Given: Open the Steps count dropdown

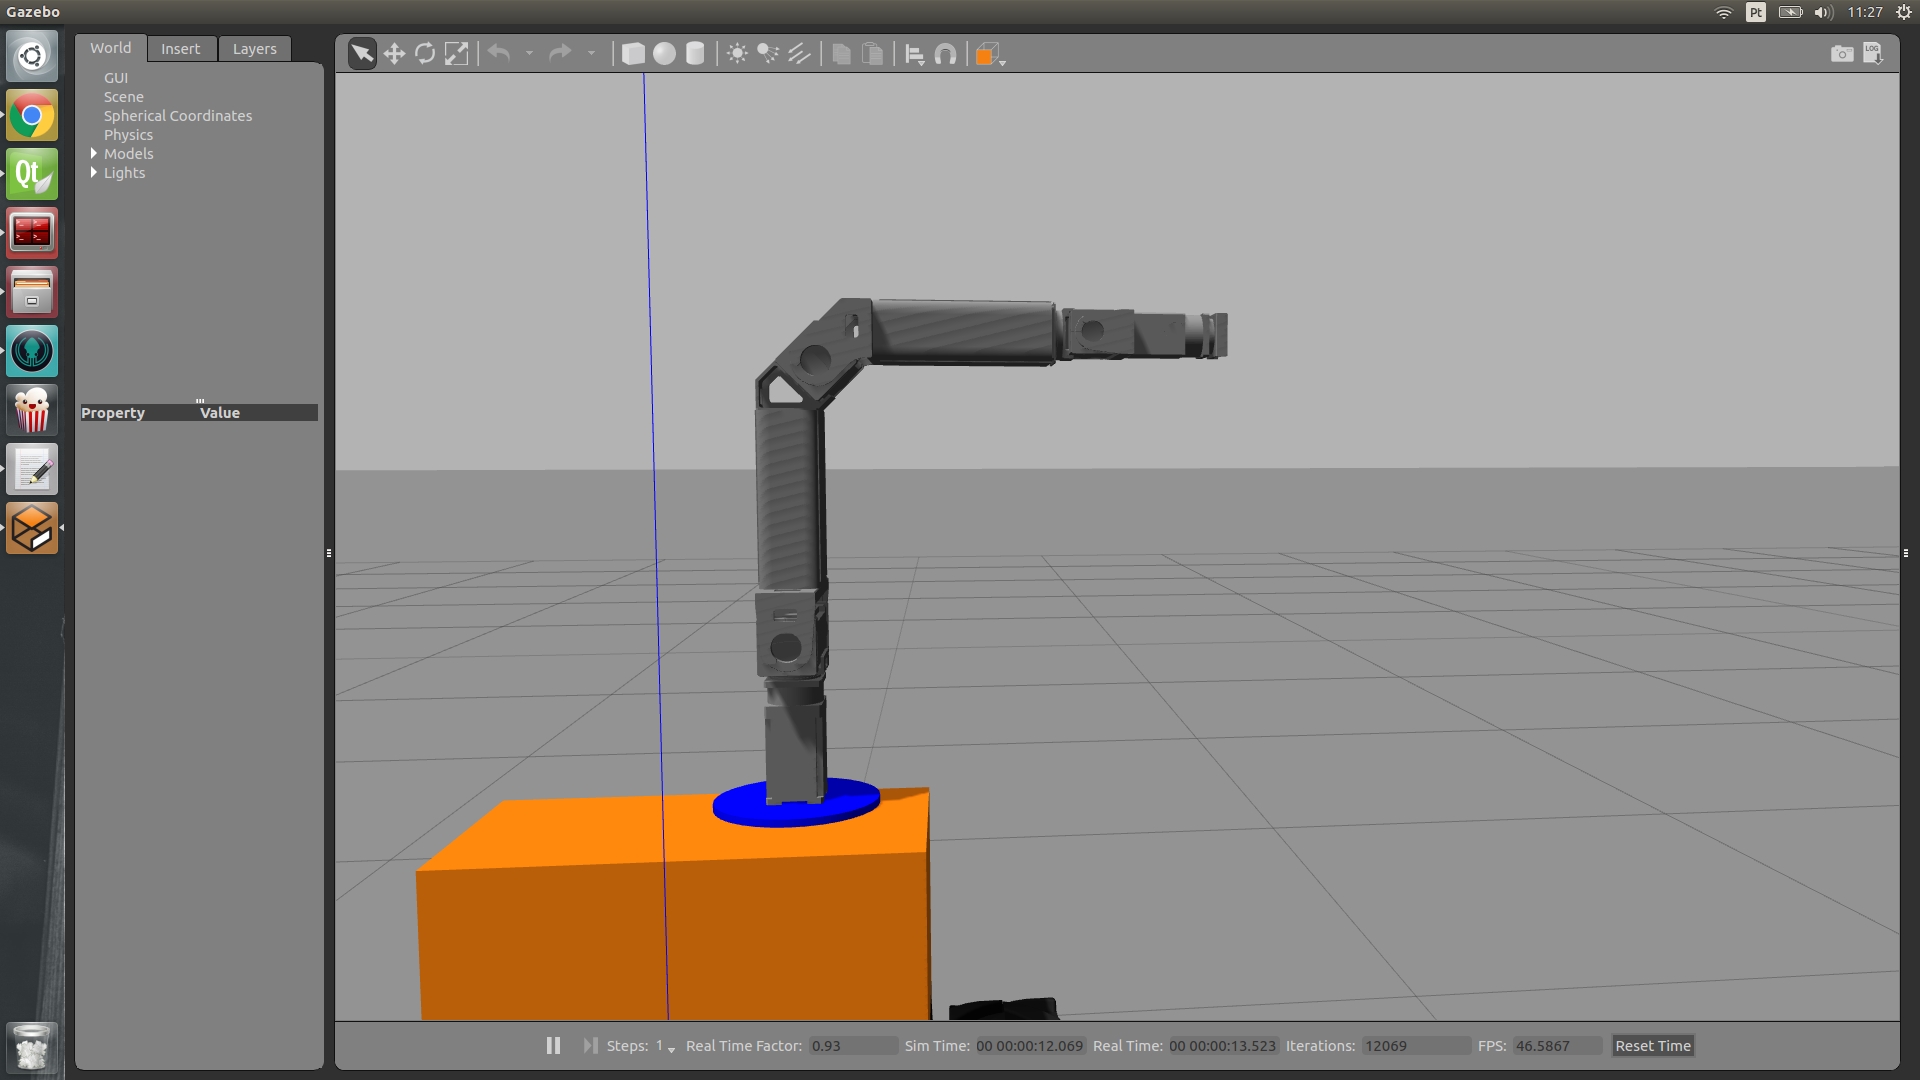Looking at the screenshot, I should pos(665,1046).
